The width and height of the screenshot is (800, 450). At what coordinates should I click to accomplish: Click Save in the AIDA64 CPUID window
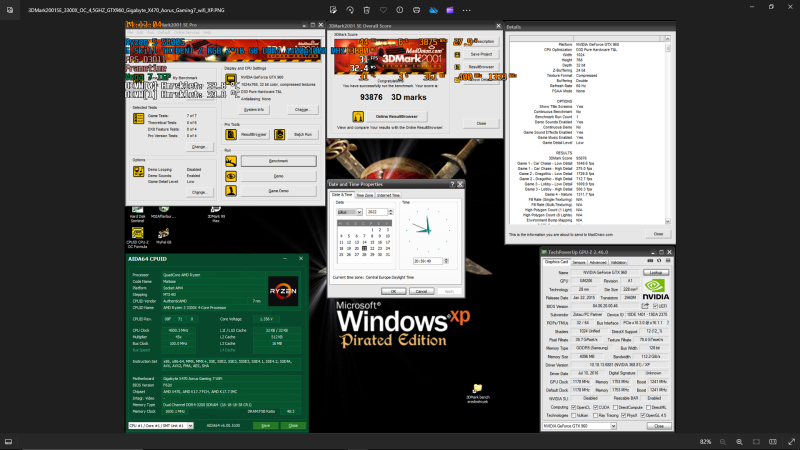pos(265,426)
